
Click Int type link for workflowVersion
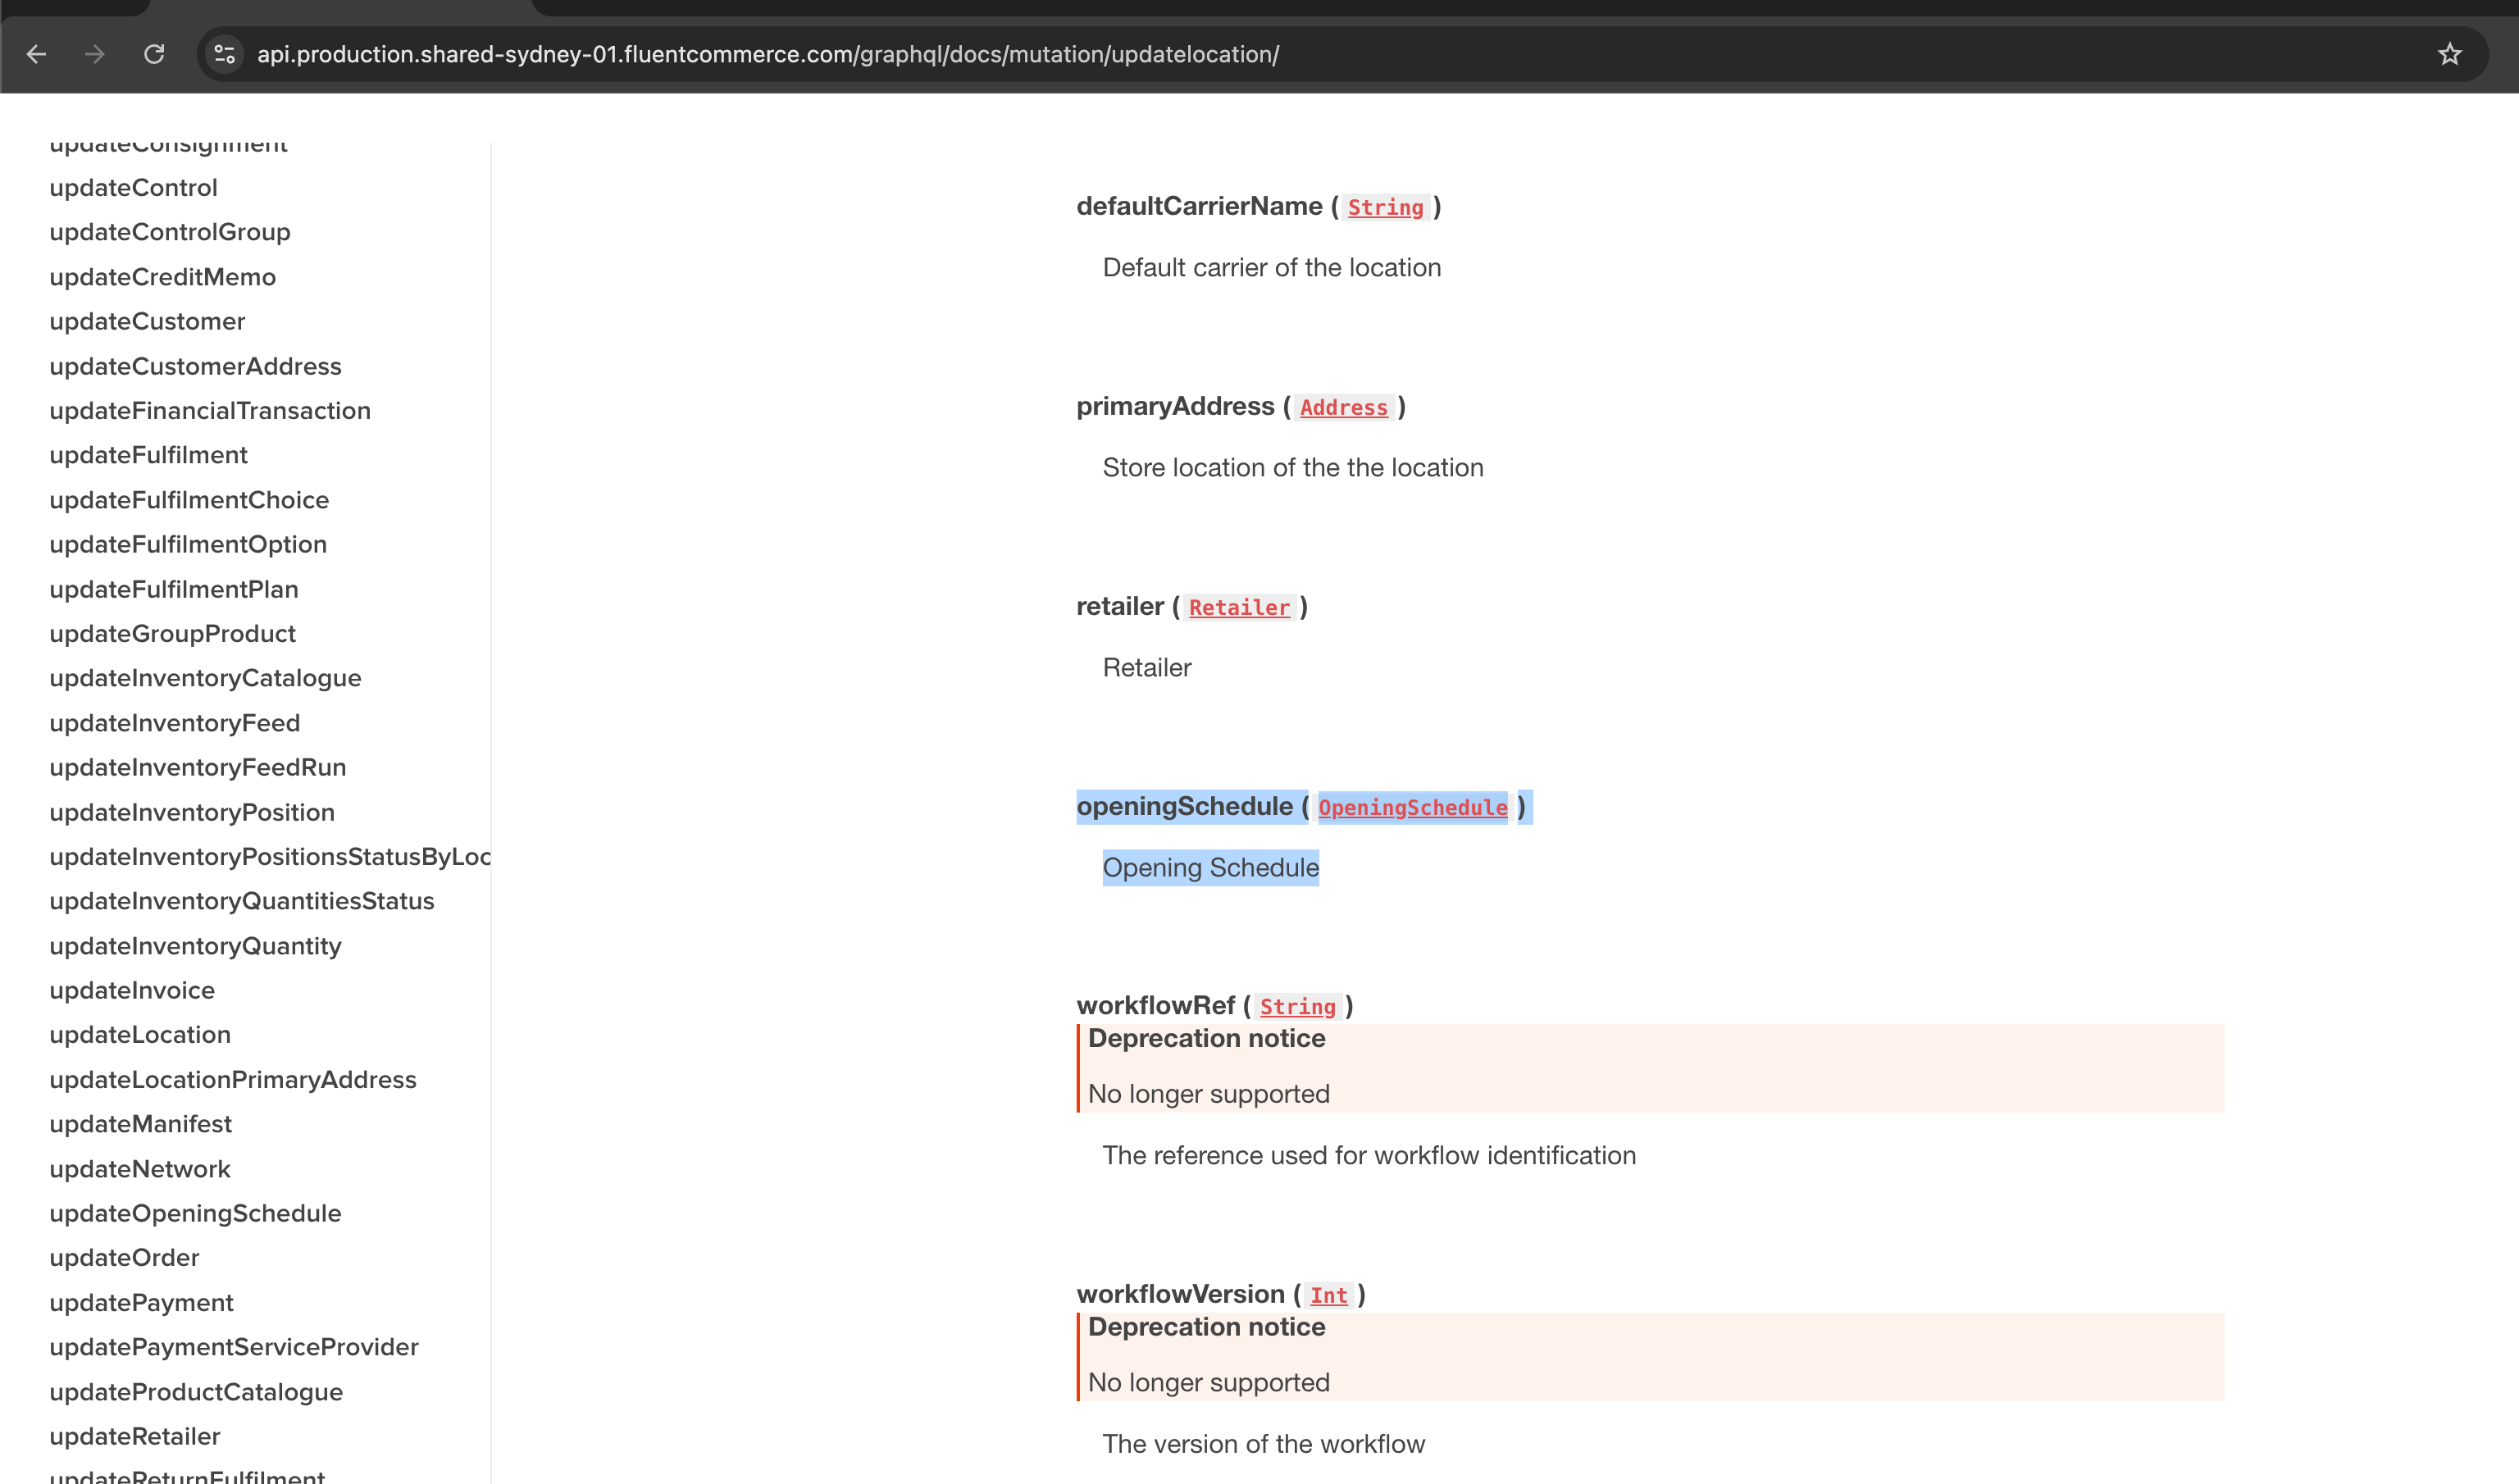point(1328,1295)
